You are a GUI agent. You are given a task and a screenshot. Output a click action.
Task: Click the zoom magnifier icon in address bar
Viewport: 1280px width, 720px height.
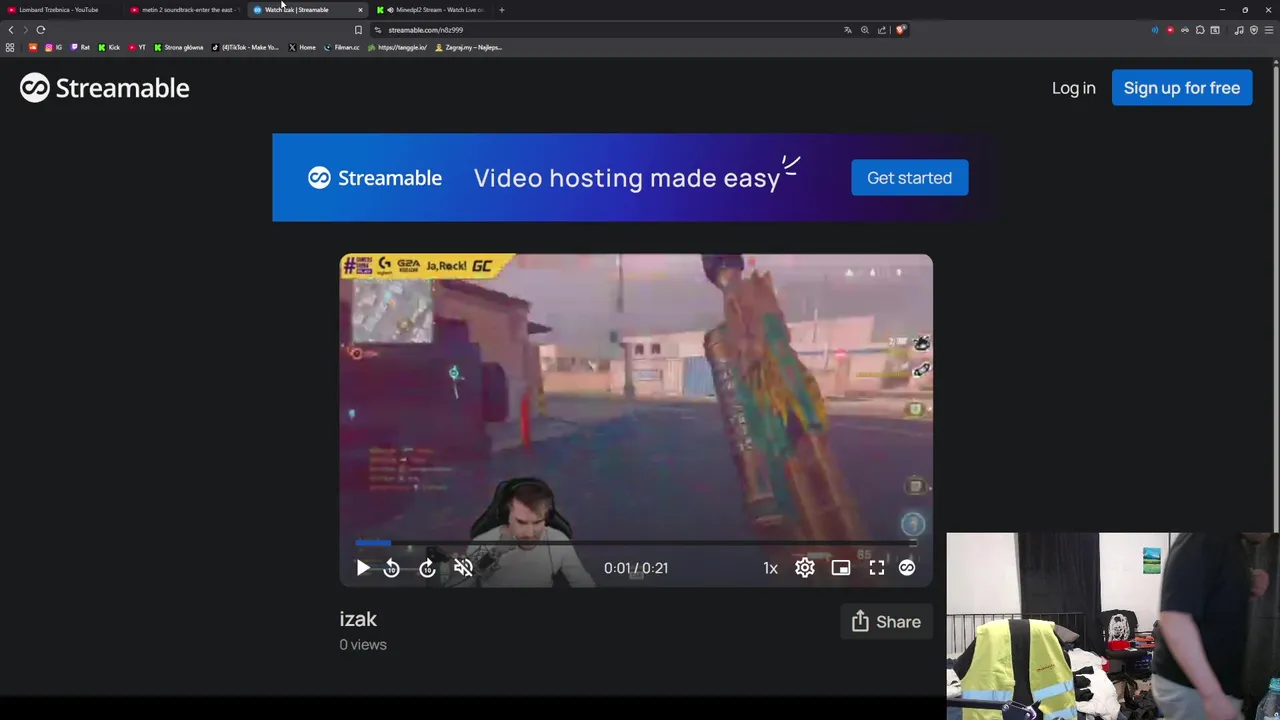tap(865, 30)
